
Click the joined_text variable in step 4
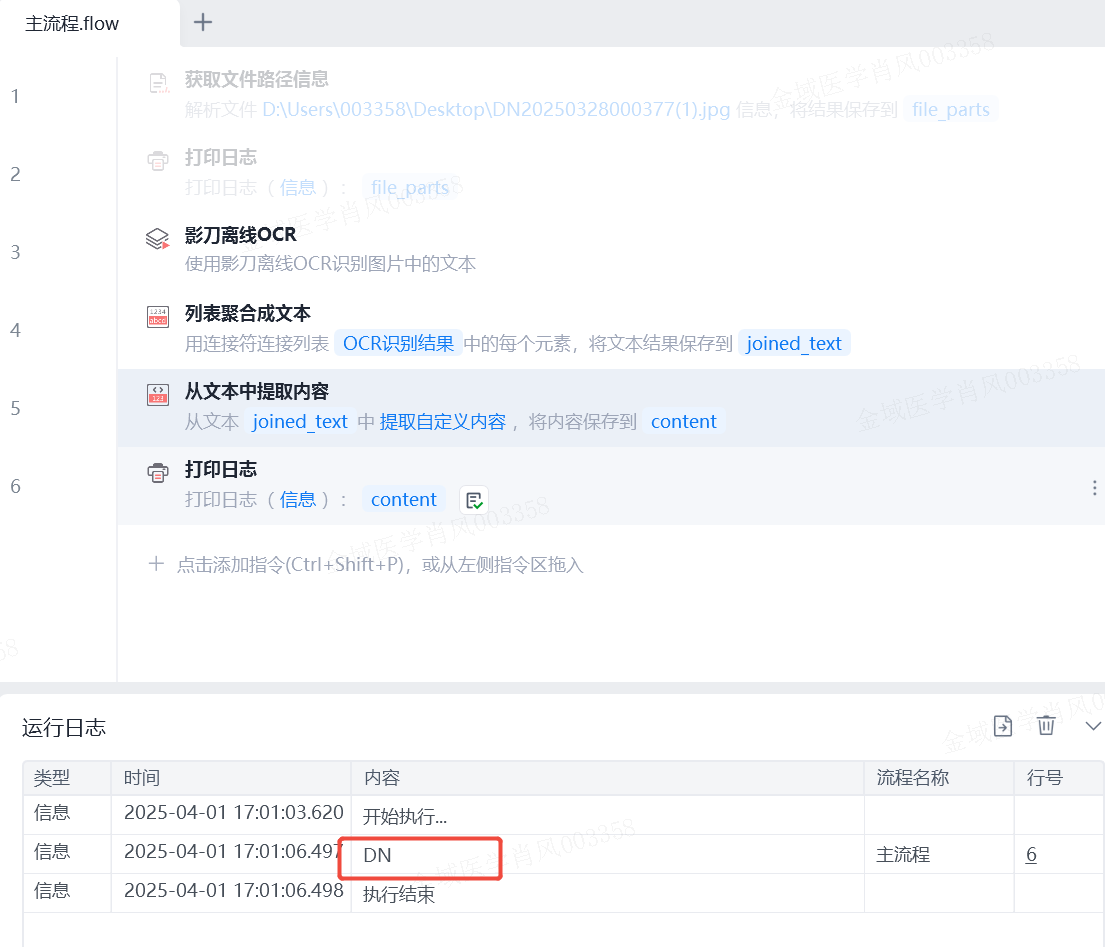(x=794, y=343)
